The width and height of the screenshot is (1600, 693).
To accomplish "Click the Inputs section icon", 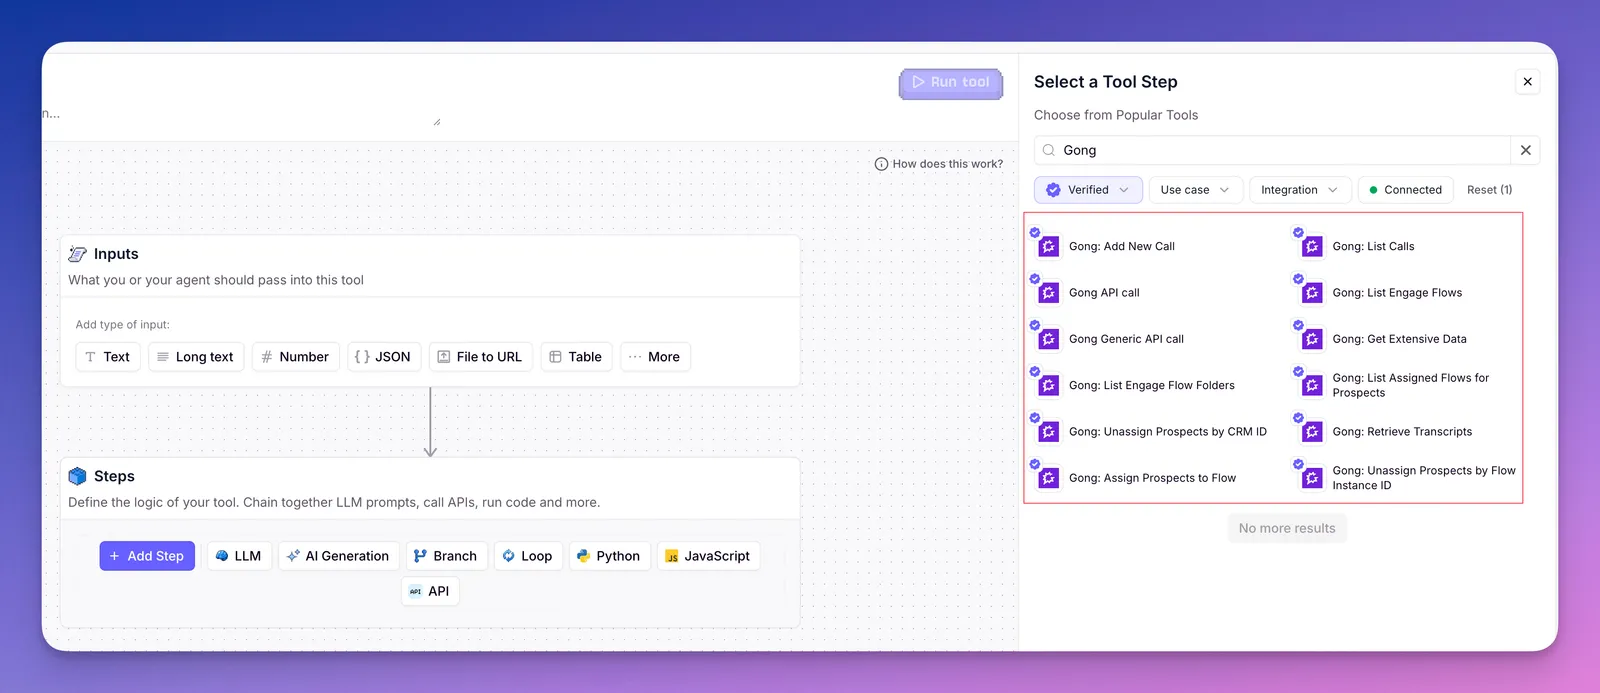I will (x=77, y=254).
